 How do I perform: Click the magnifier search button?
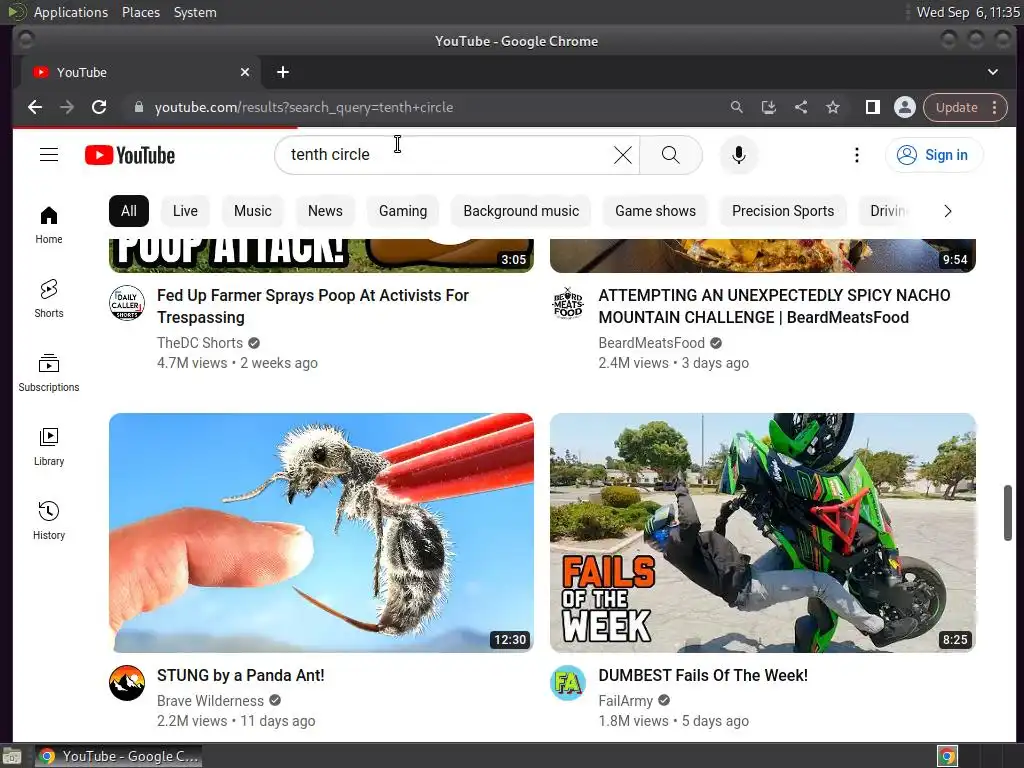(x=671, y=155)
